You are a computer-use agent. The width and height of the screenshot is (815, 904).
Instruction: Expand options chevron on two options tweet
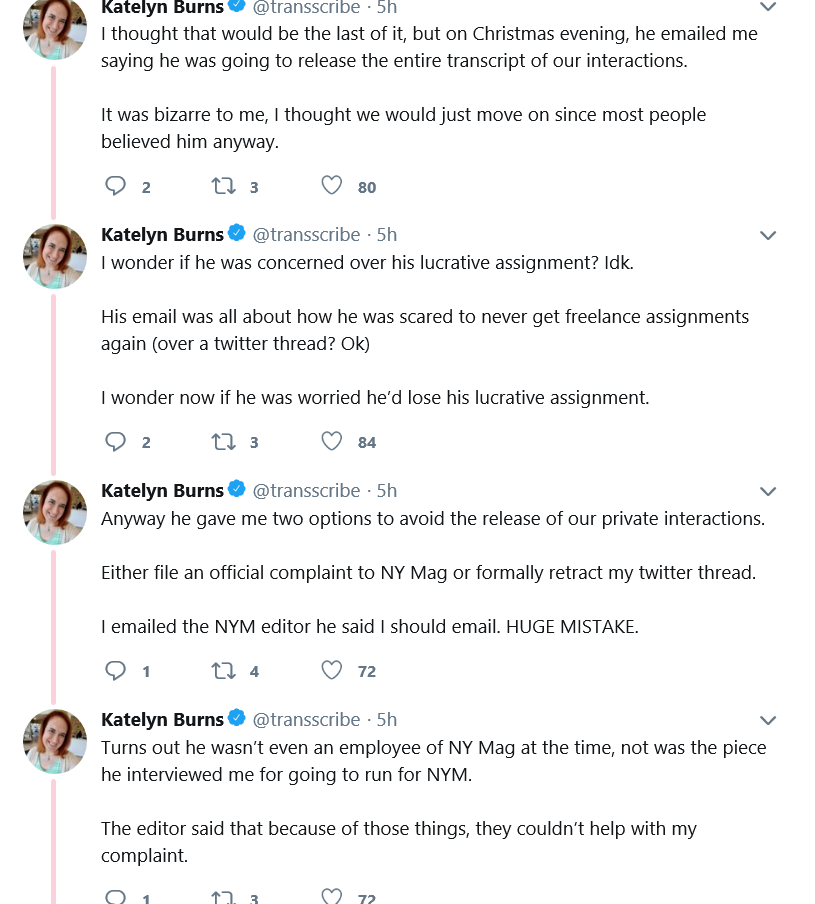click(x=768, y=491)
